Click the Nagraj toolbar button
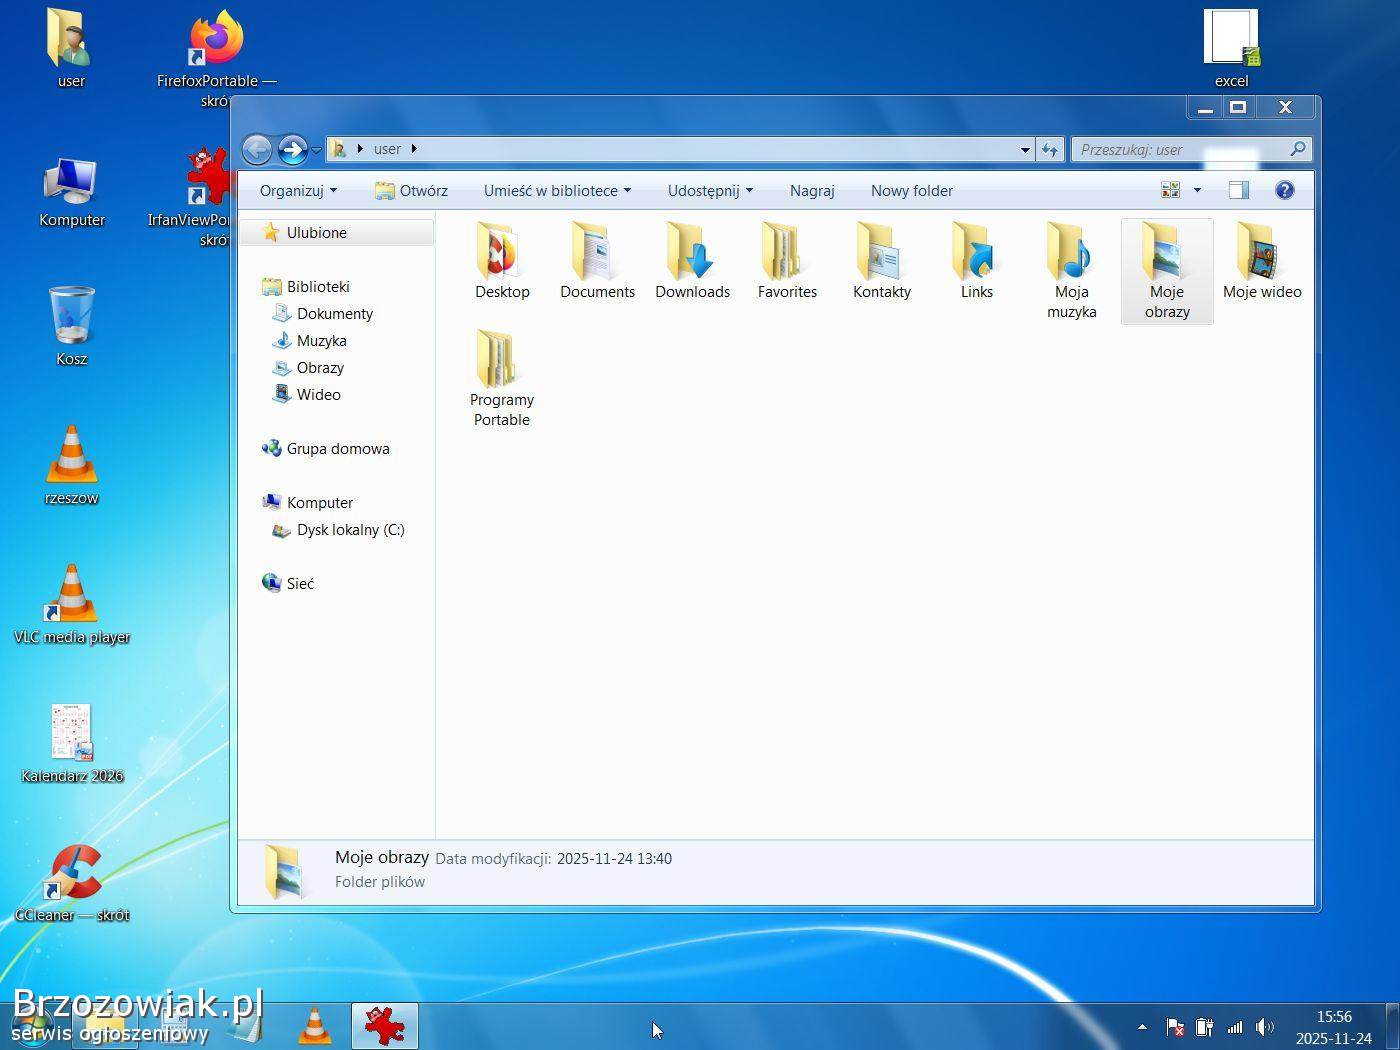The width and height of the screenshot is (1400, 1050). tap(811, 190)
